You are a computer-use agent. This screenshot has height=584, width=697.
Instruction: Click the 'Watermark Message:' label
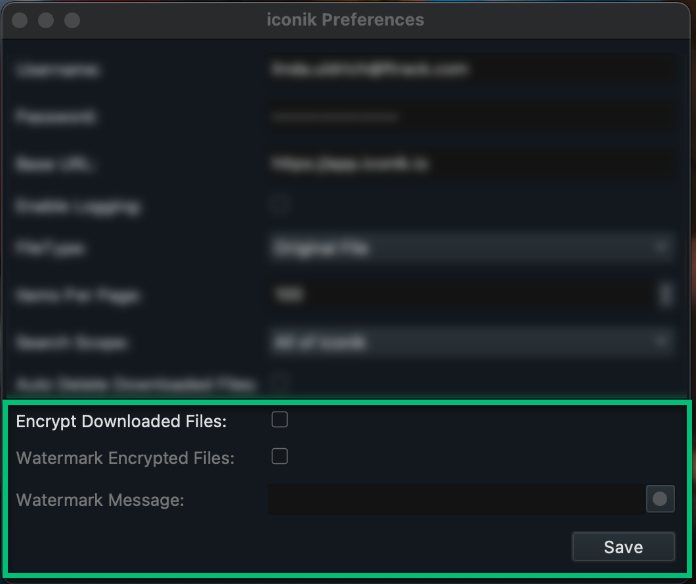pos(100,500)
